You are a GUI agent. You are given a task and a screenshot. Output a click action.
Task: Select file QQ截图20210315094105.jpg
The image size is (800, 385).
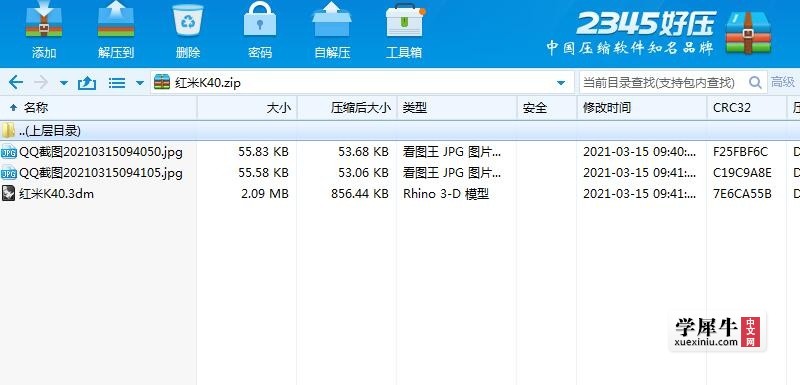101,173
